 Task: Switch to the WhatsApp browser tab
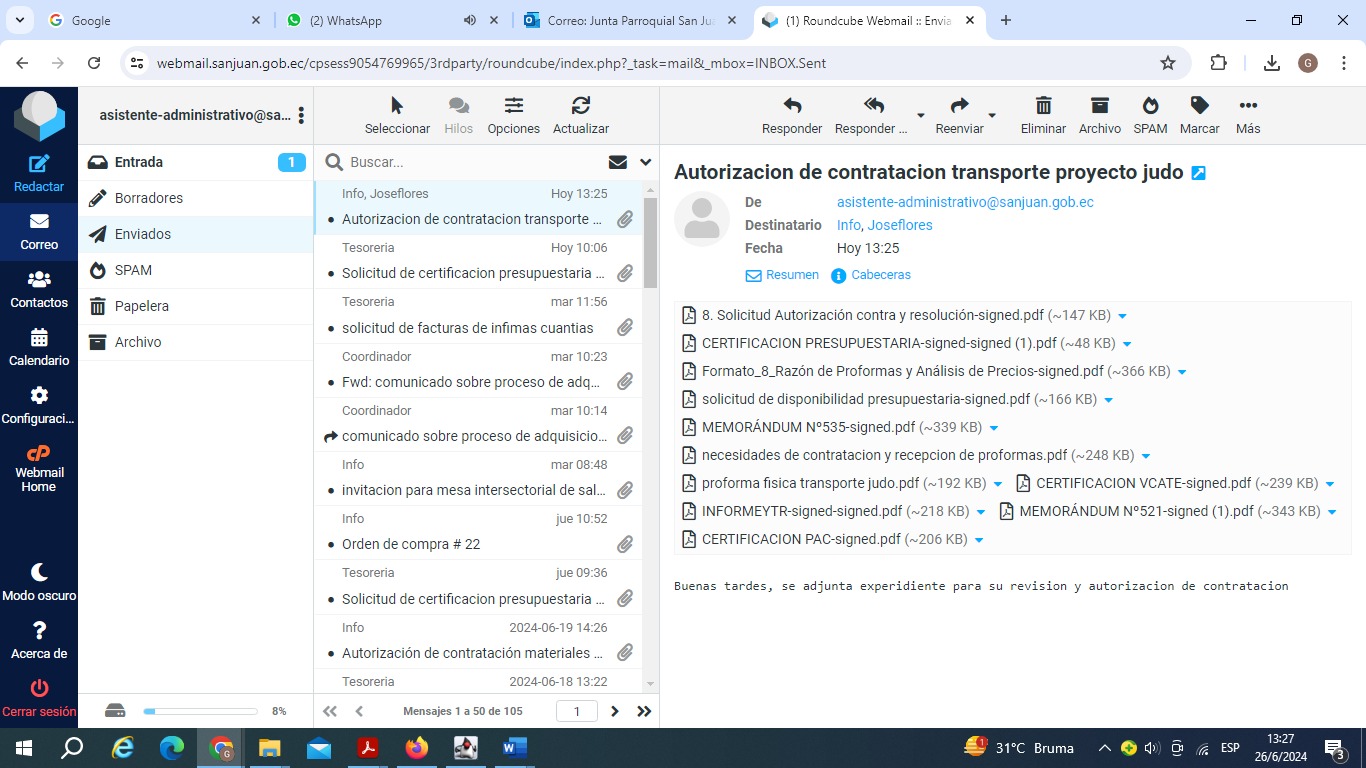345,20
